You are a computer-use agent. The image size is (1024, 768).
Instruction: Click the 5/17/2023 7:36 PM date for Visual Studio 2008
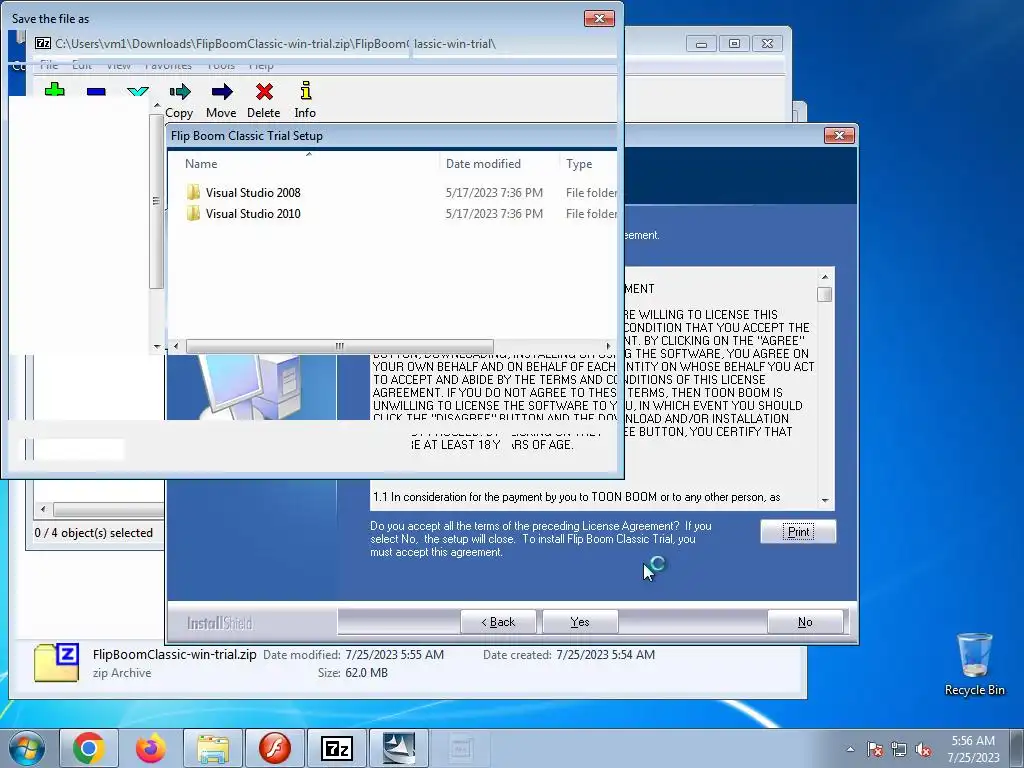pos(494,193)
